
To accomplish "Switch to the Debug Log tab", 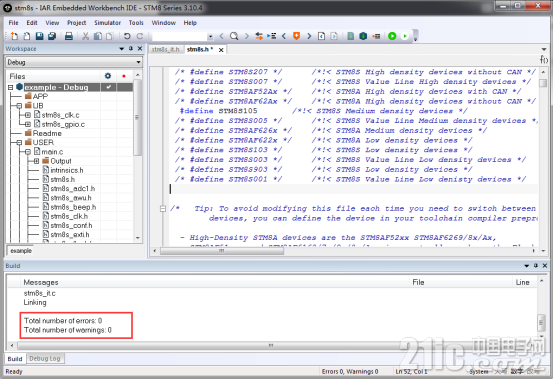I will pos(45,358).
